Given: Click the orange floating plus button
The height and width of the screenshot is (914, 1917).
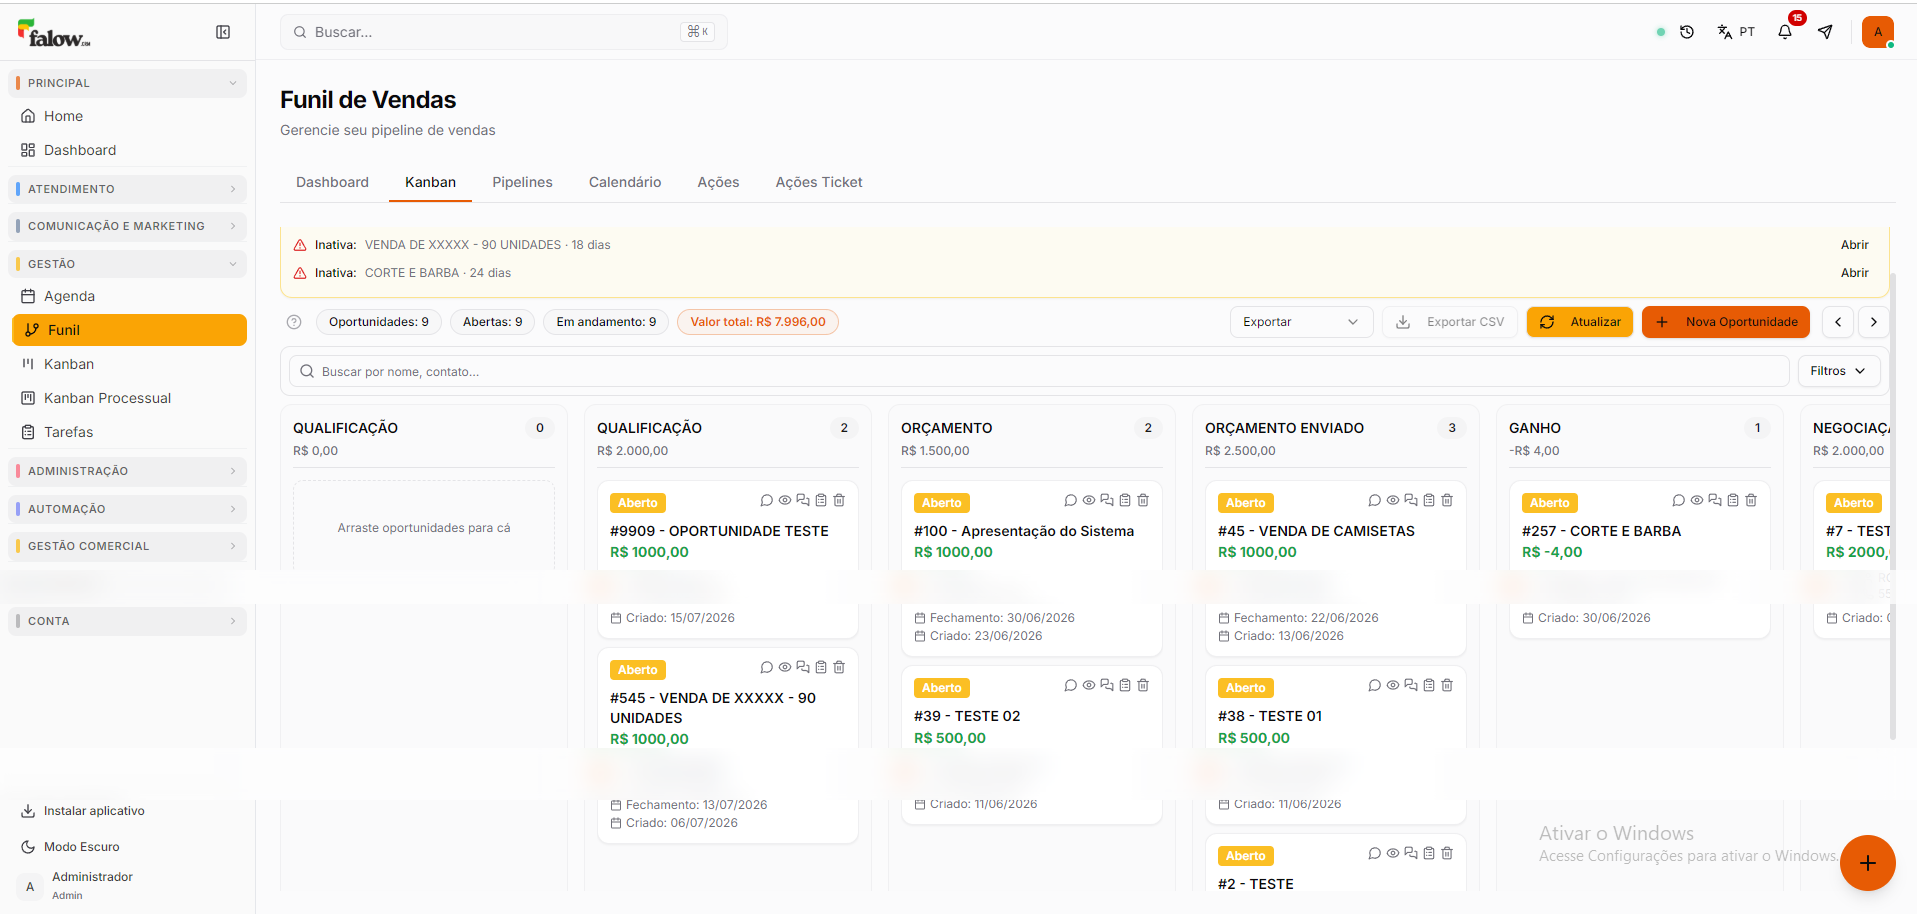Looking at the screenshot, I should pyautogui.click(x=1868, y=863).
